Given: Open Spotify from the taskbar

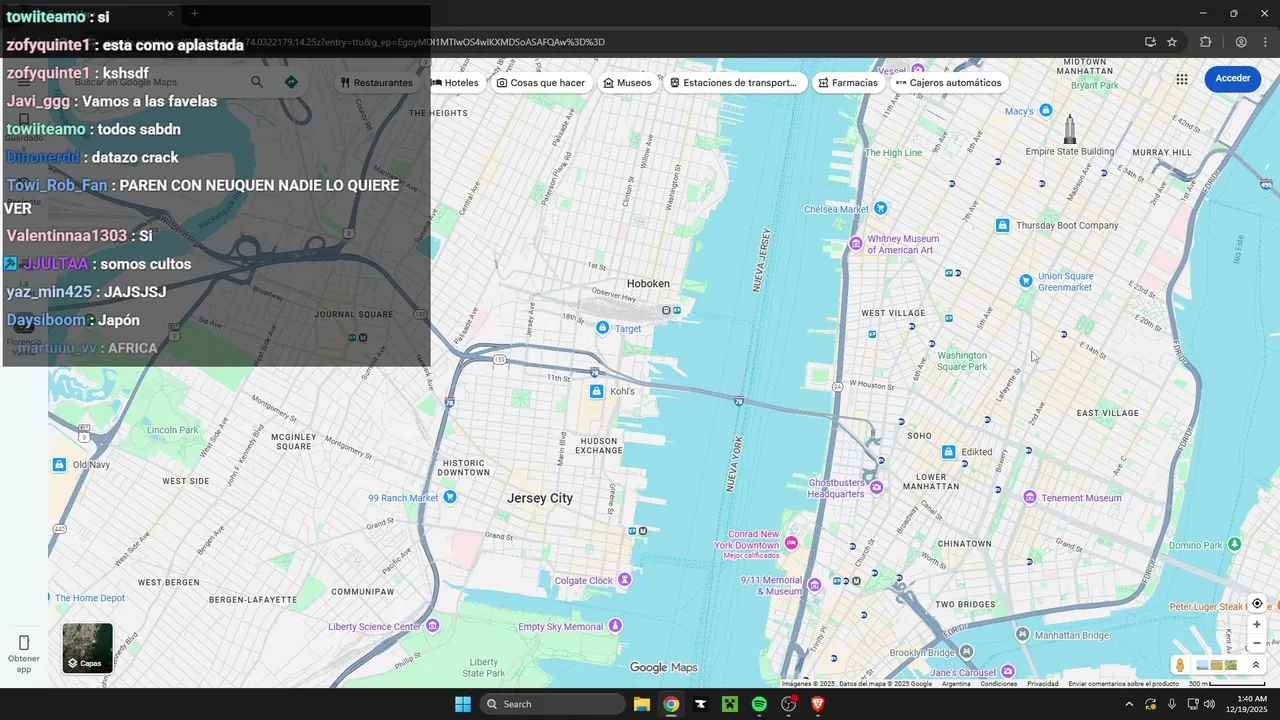Looking at the screenshot, I should [759, 704].
